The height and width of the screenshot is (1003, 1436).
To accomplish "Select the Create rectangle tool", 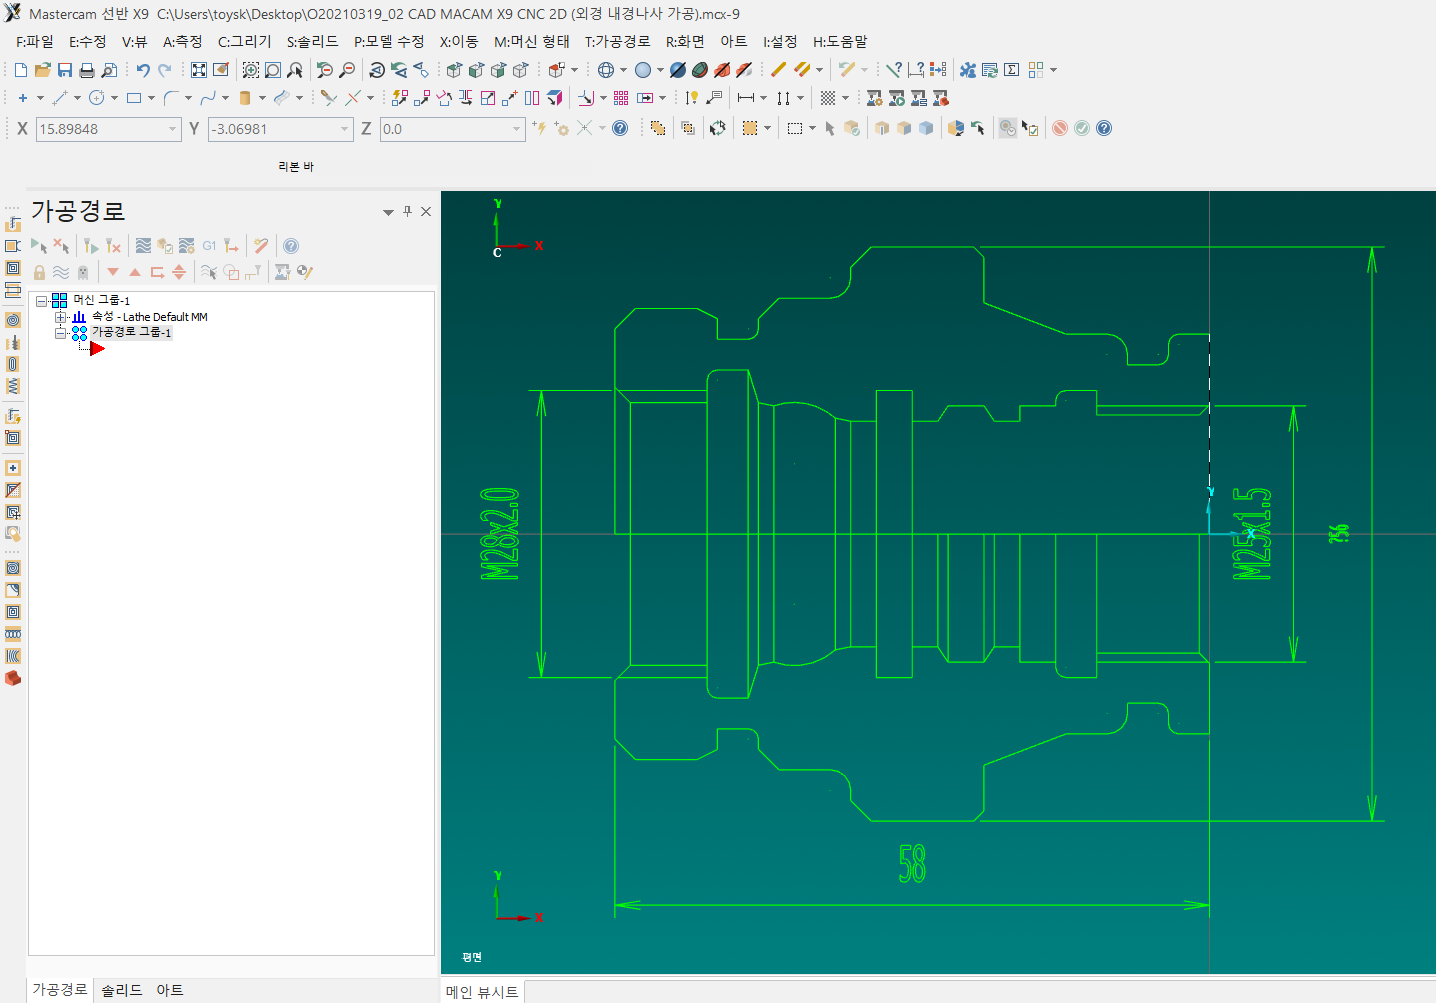I will click(x=134, y=98).
